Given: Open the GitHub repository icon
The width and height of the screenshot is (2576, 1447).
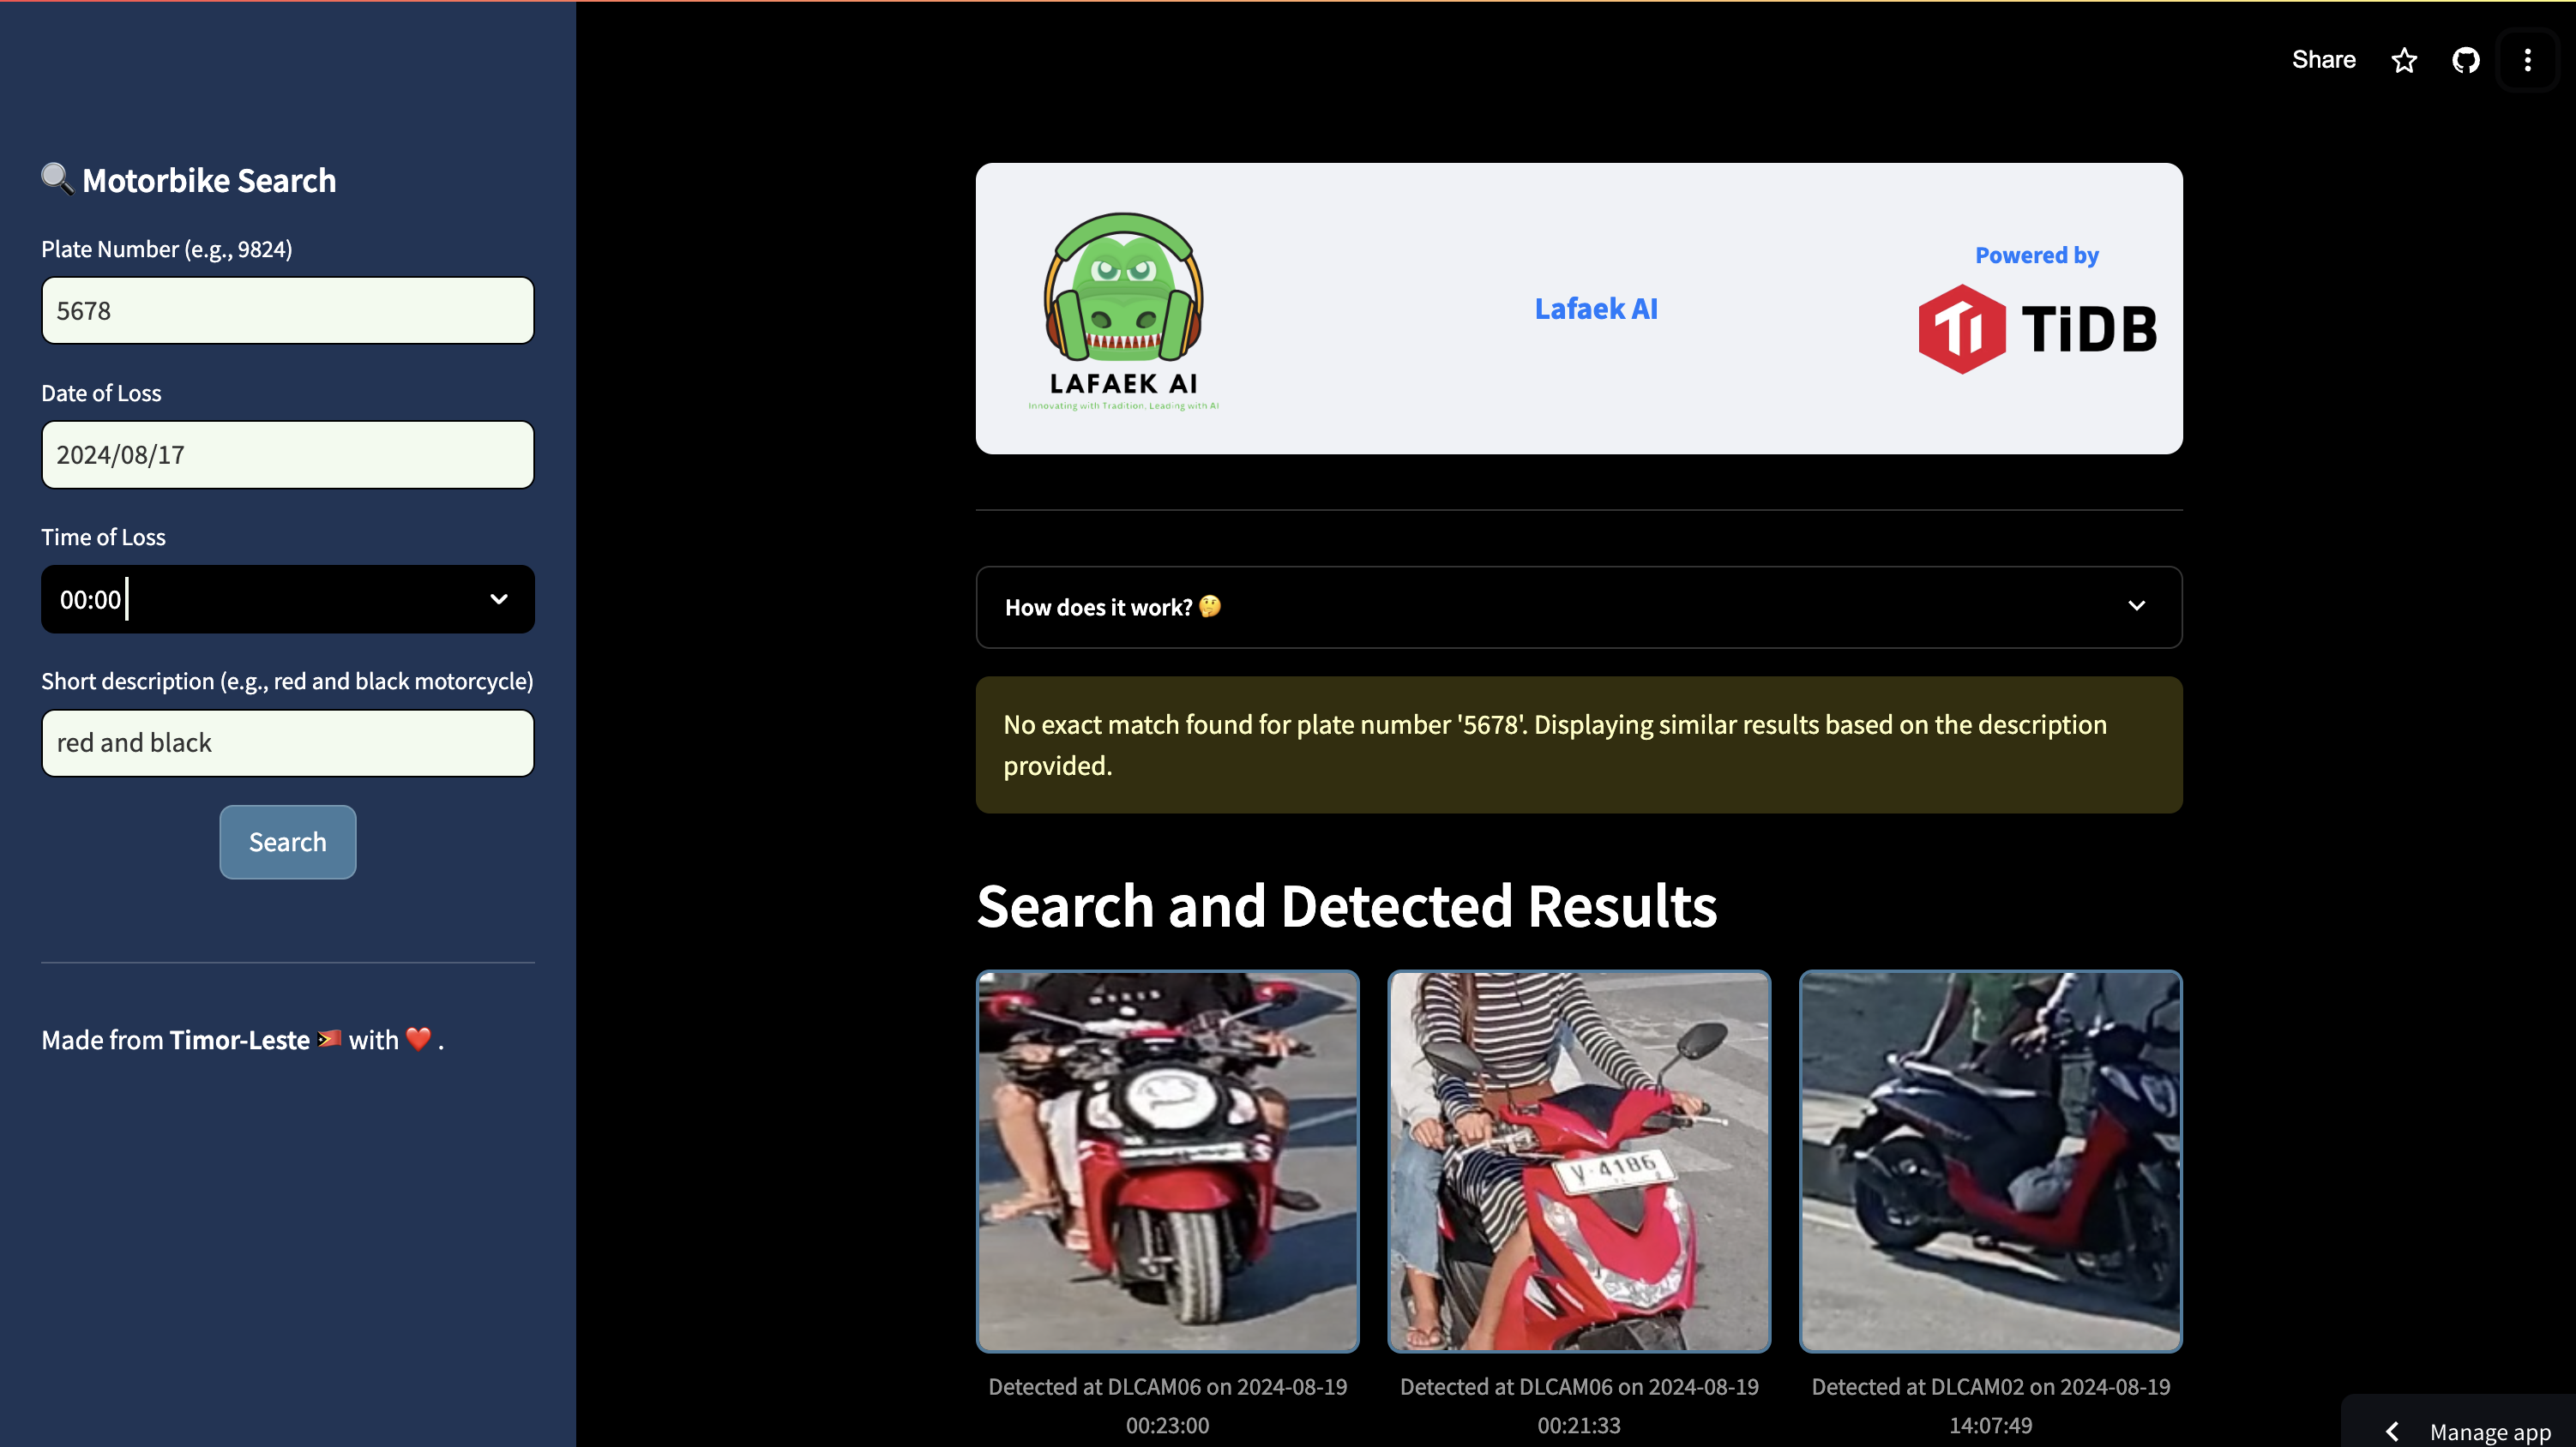Looking at the screenshot, I should [2466, 60].
